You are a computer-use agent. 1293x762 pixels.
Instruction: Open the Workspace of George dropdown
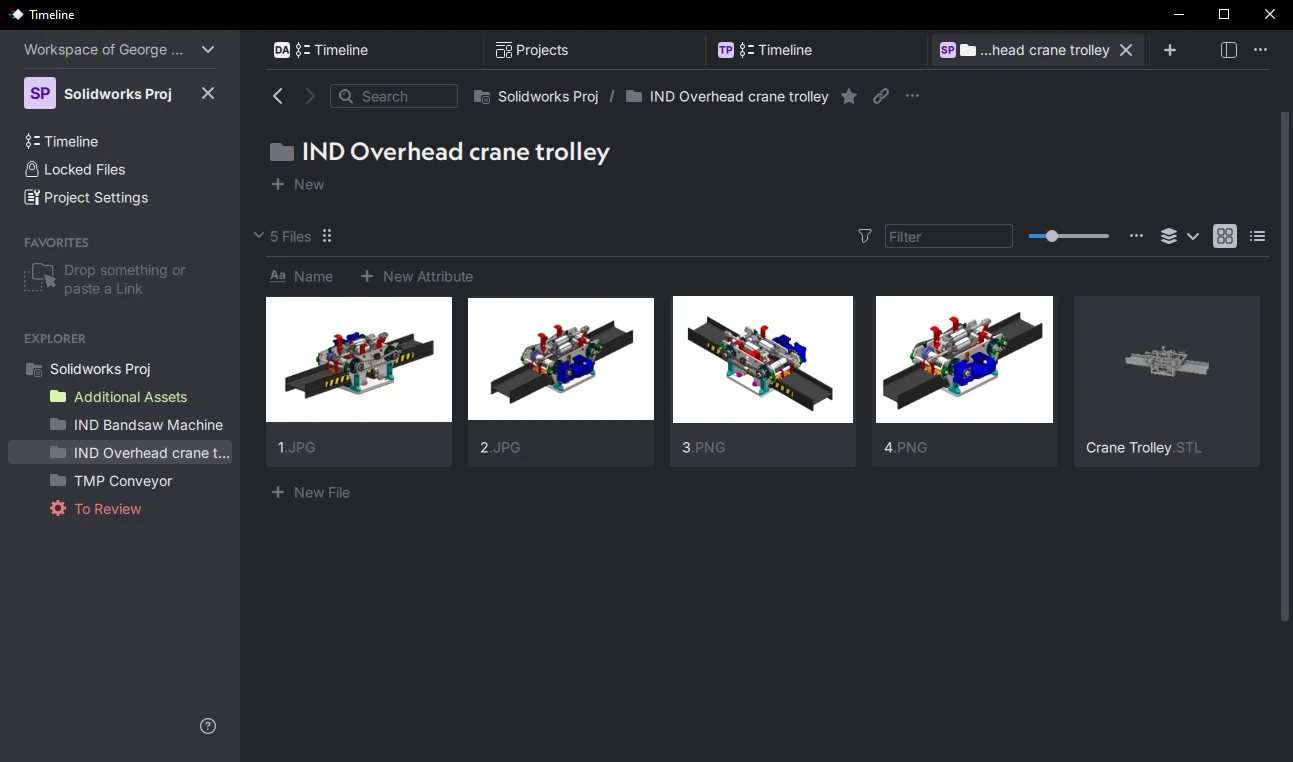click(207, 49)
